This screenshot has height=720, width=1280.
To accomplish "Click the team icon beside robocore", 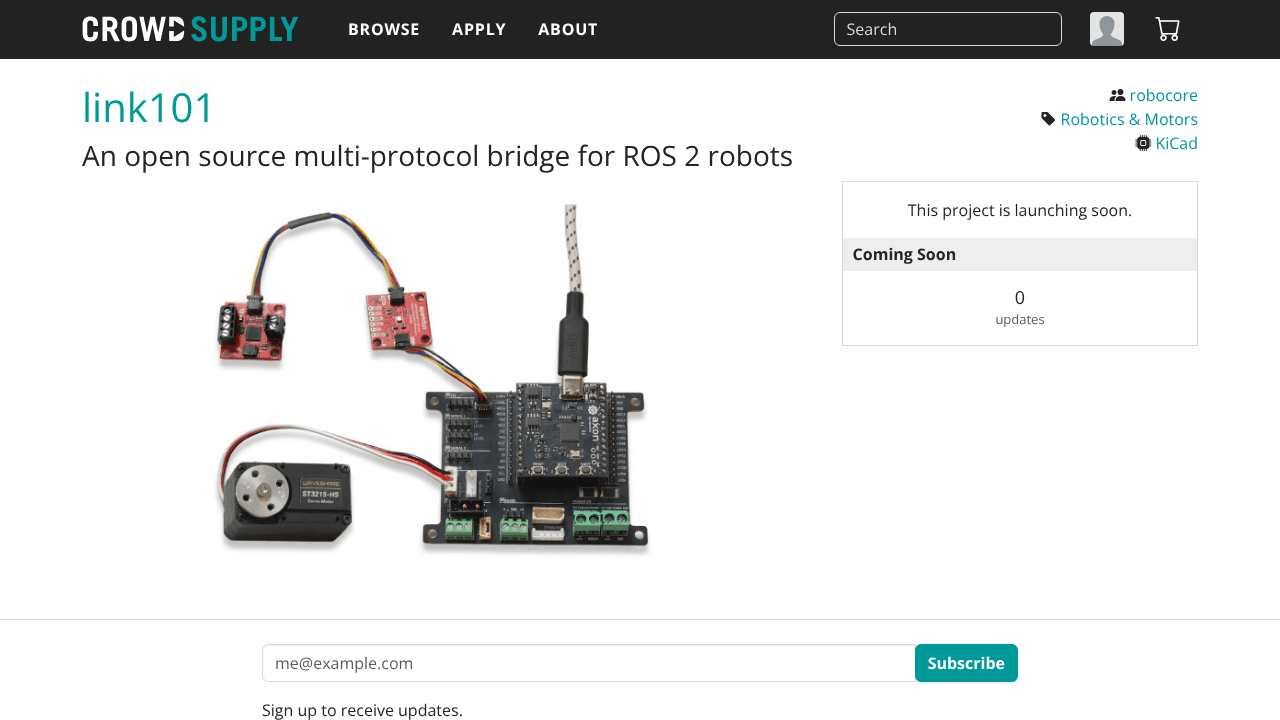I will coord(1117,96).
